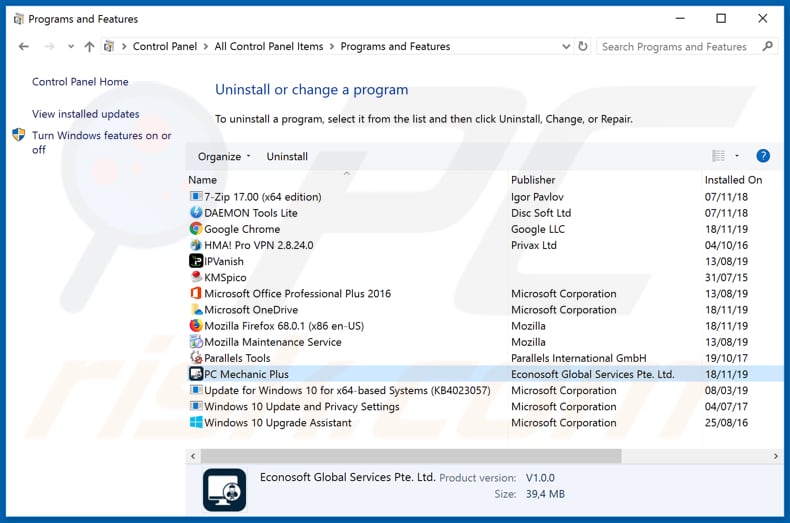The width and height of the screenshot is (790, 523).
Task: Click the large PC Mechanic Plus details icon
Action: tap(224, 490)
